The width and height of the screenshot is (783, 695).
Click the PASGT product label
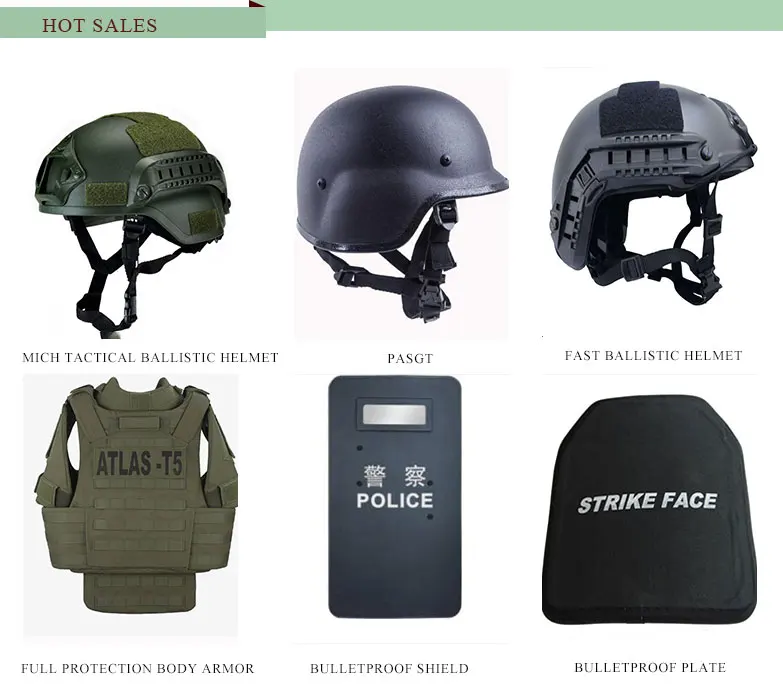(x=410, y=358)
